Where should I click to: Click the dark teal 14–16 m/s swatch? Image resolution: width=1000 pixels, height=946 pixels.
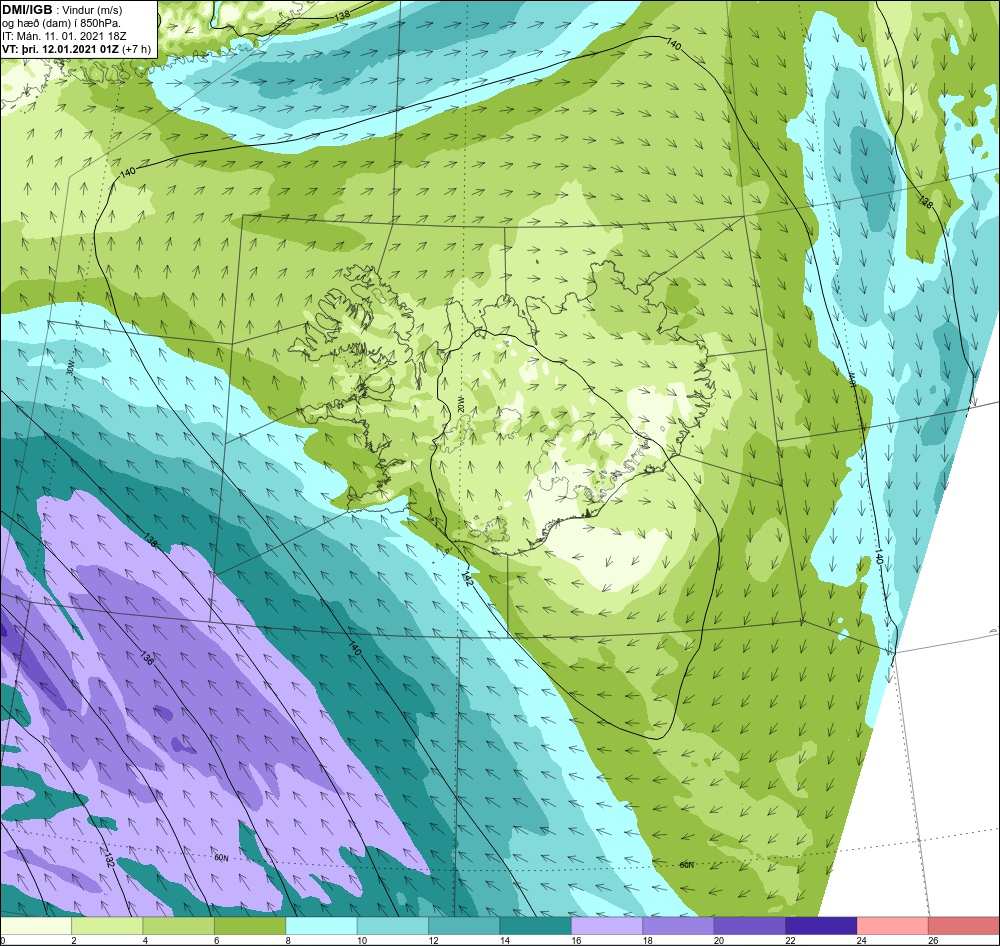536,926
